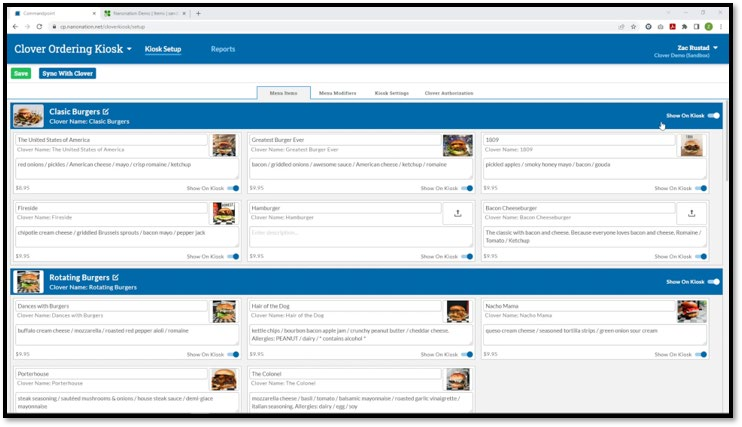
Task: Upload image for Bacon Cheeseburger item
Action: [691, 214]
